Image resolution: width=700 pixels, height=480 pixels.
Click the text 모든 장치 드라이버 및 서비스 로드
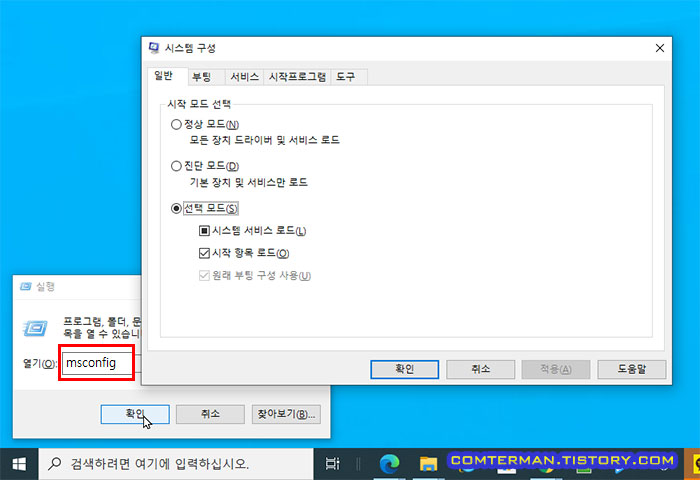(264, 140)
